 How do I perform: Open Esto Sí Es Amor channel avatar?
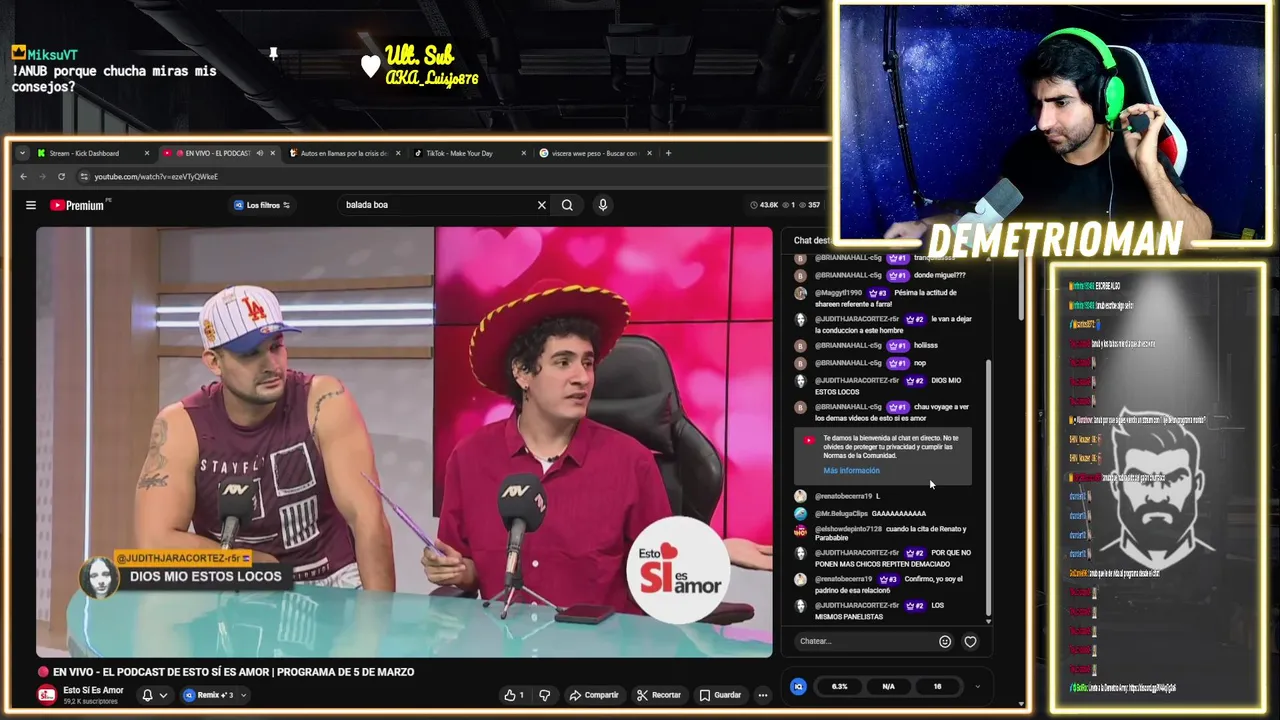[x=46, y=695]
